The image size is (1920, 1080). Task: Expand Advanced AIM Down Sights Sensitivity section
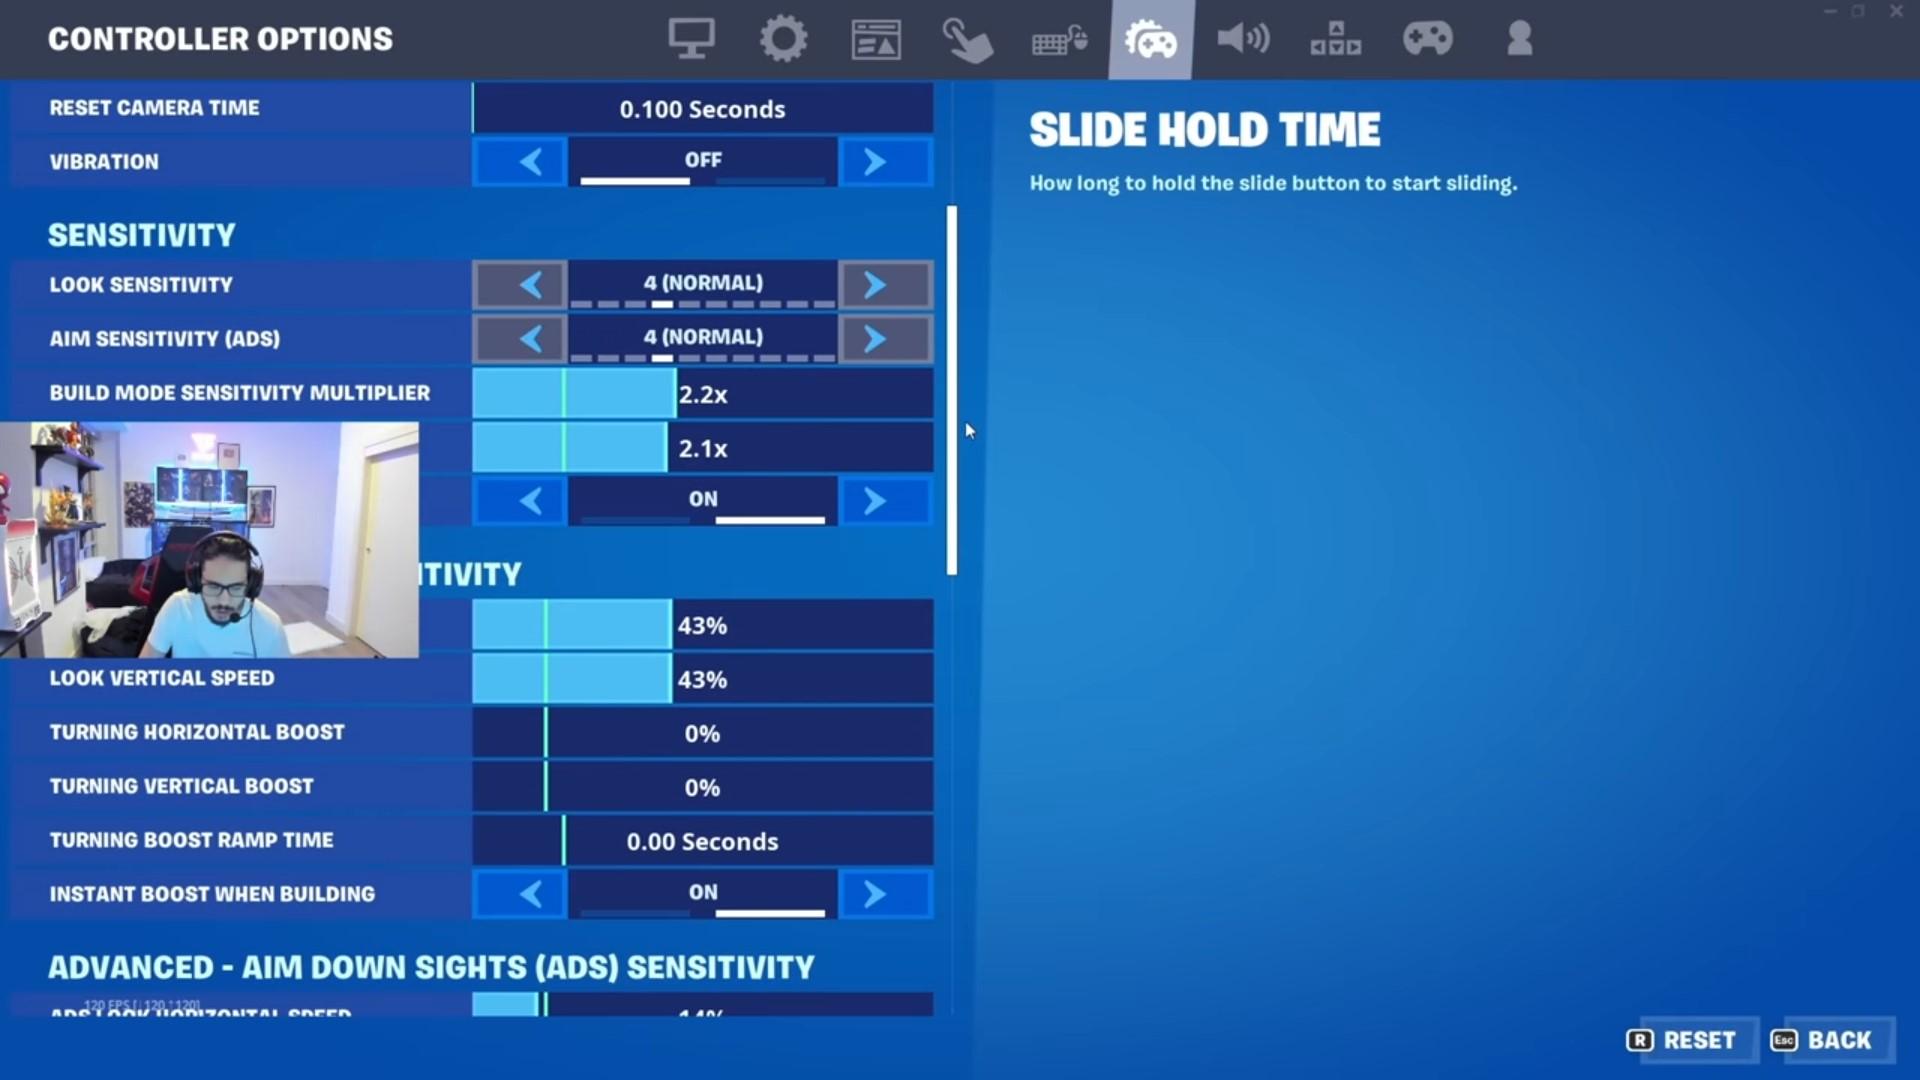tap(433, 967)
